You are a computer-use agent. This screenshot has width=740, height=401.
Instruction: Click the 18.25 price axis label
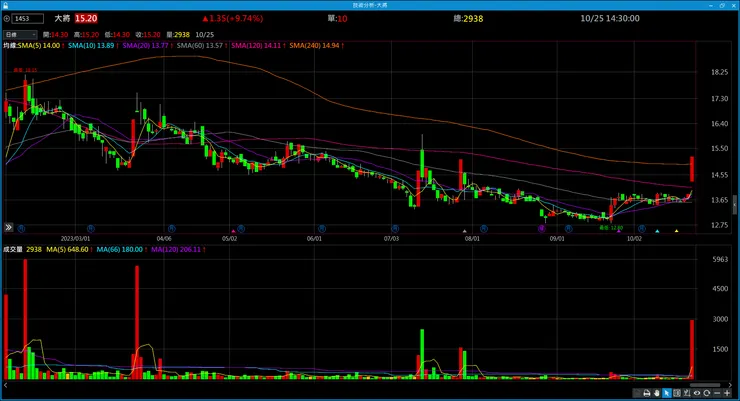719,72
